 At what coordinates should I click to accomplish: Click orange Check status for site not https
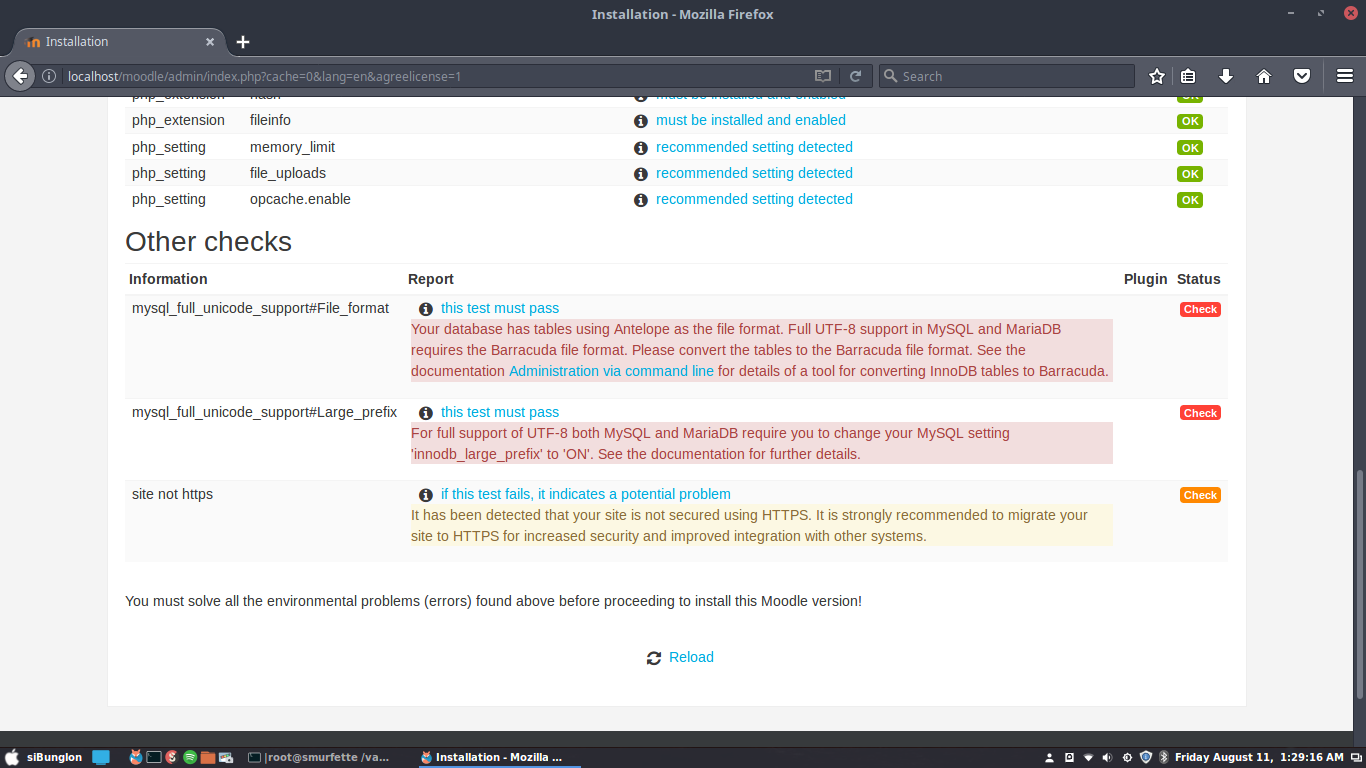pyautogui.click(x=1200, y=495)
